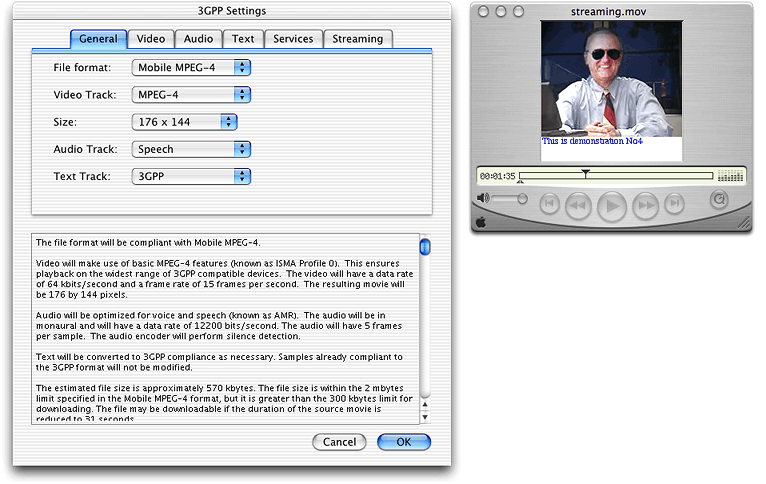
Task: Click the player timeline scrub bar
Action: tap(616, 175)
